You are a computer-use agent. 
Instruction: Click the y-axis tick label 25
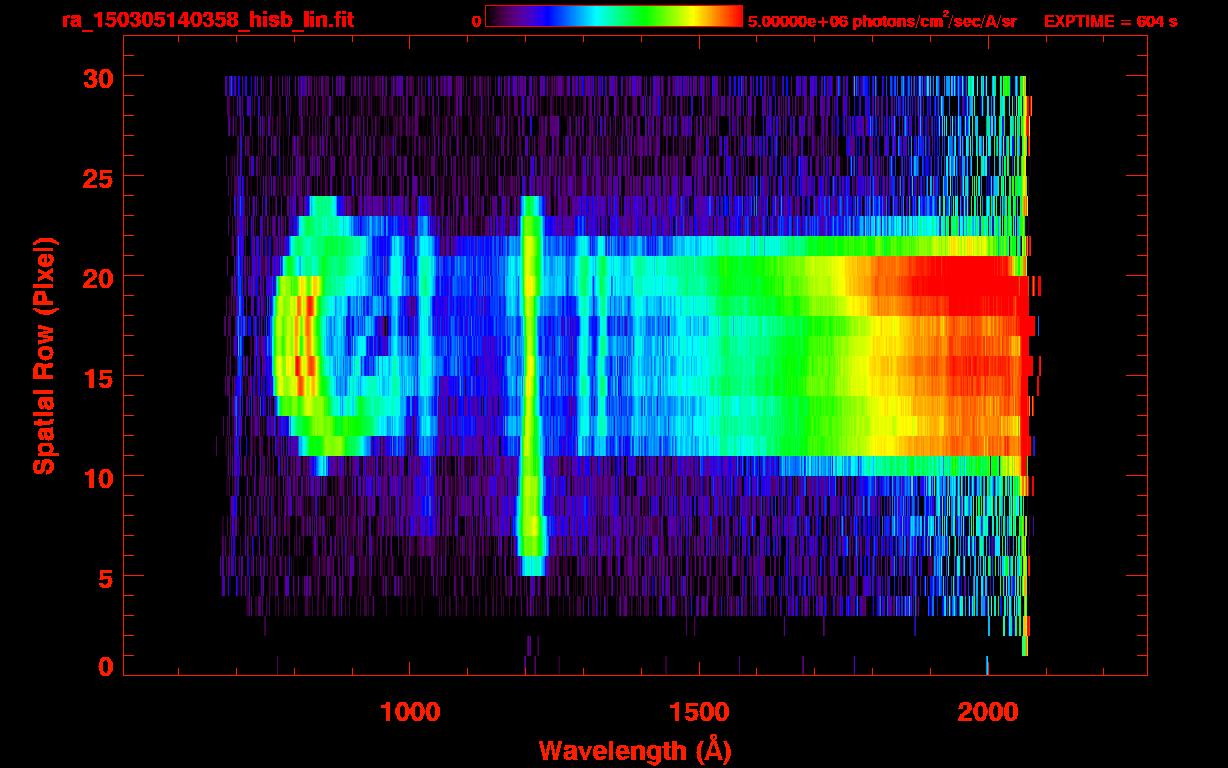[x=97, y=177]
